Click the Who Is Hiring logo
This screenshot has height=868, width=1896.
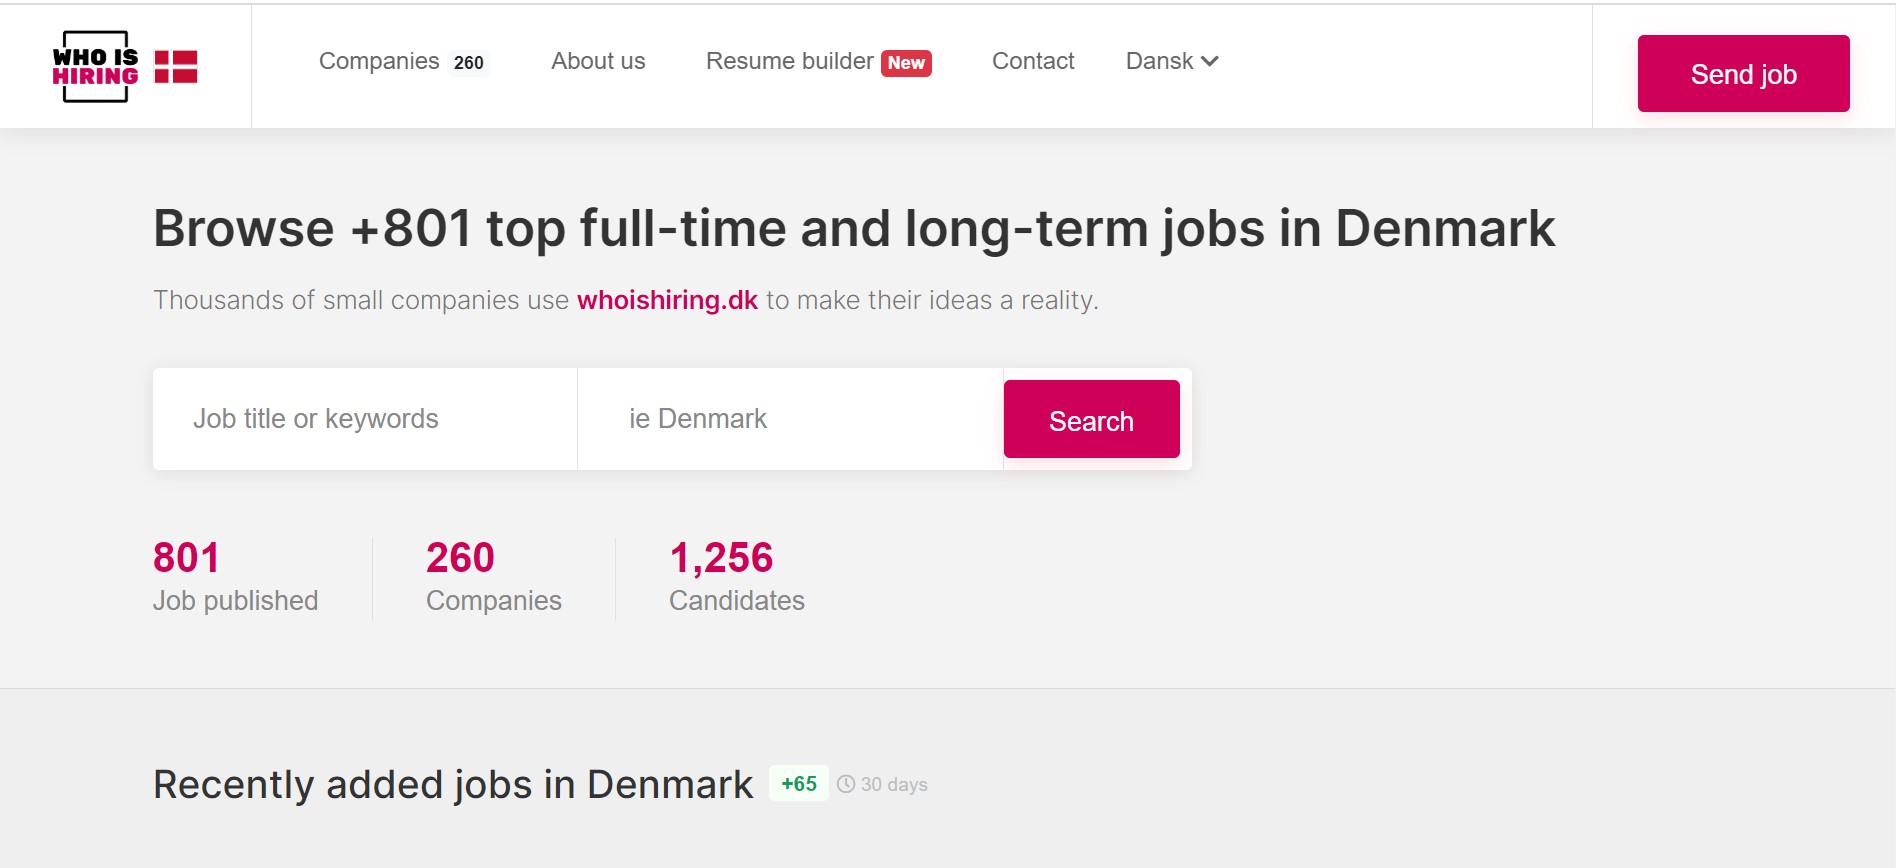96,66
